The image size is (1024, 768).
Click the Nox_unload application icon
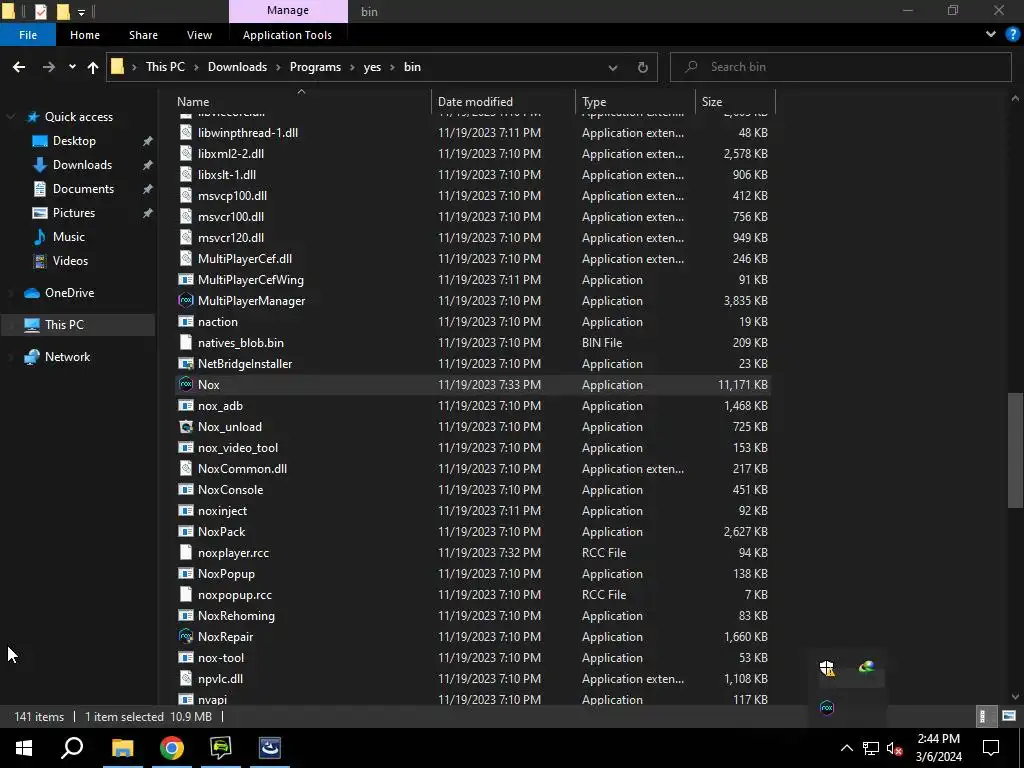tap(186, 426)
